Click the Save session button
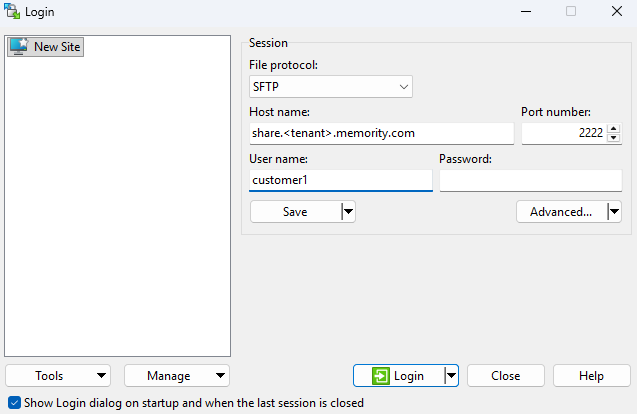This screenshot has height=414, width=637. (295, 211)
